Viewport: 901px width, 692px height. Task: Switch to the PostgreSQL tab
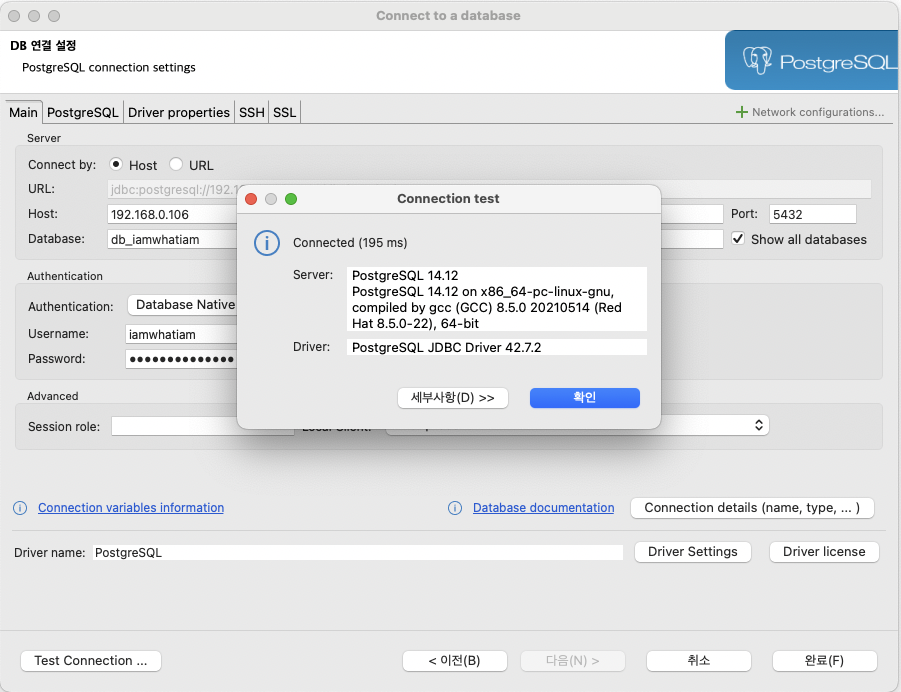[x=83, y=112]
